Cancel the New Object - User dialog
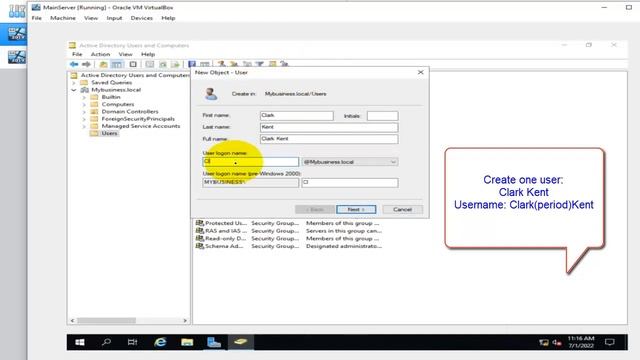This screenshot has width=640, height=360. [x=402, y=209]
